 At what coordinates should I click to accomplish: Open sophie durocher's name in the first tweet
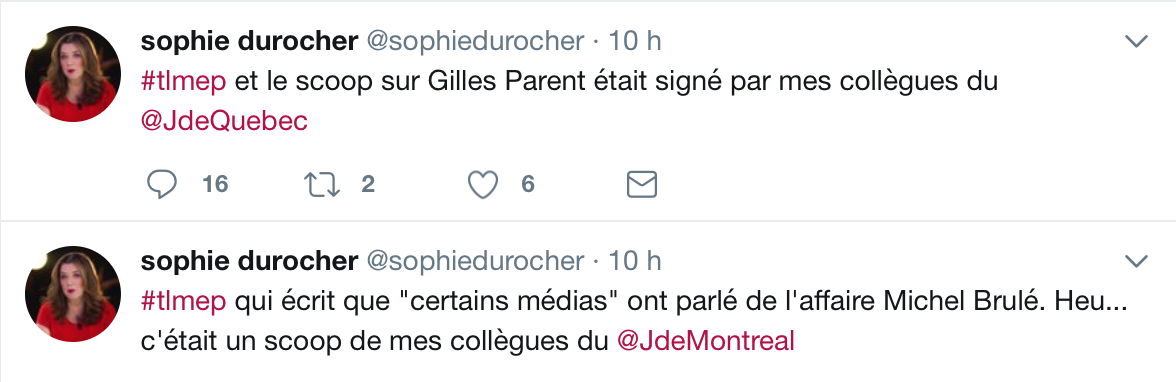tap(249, 41)
